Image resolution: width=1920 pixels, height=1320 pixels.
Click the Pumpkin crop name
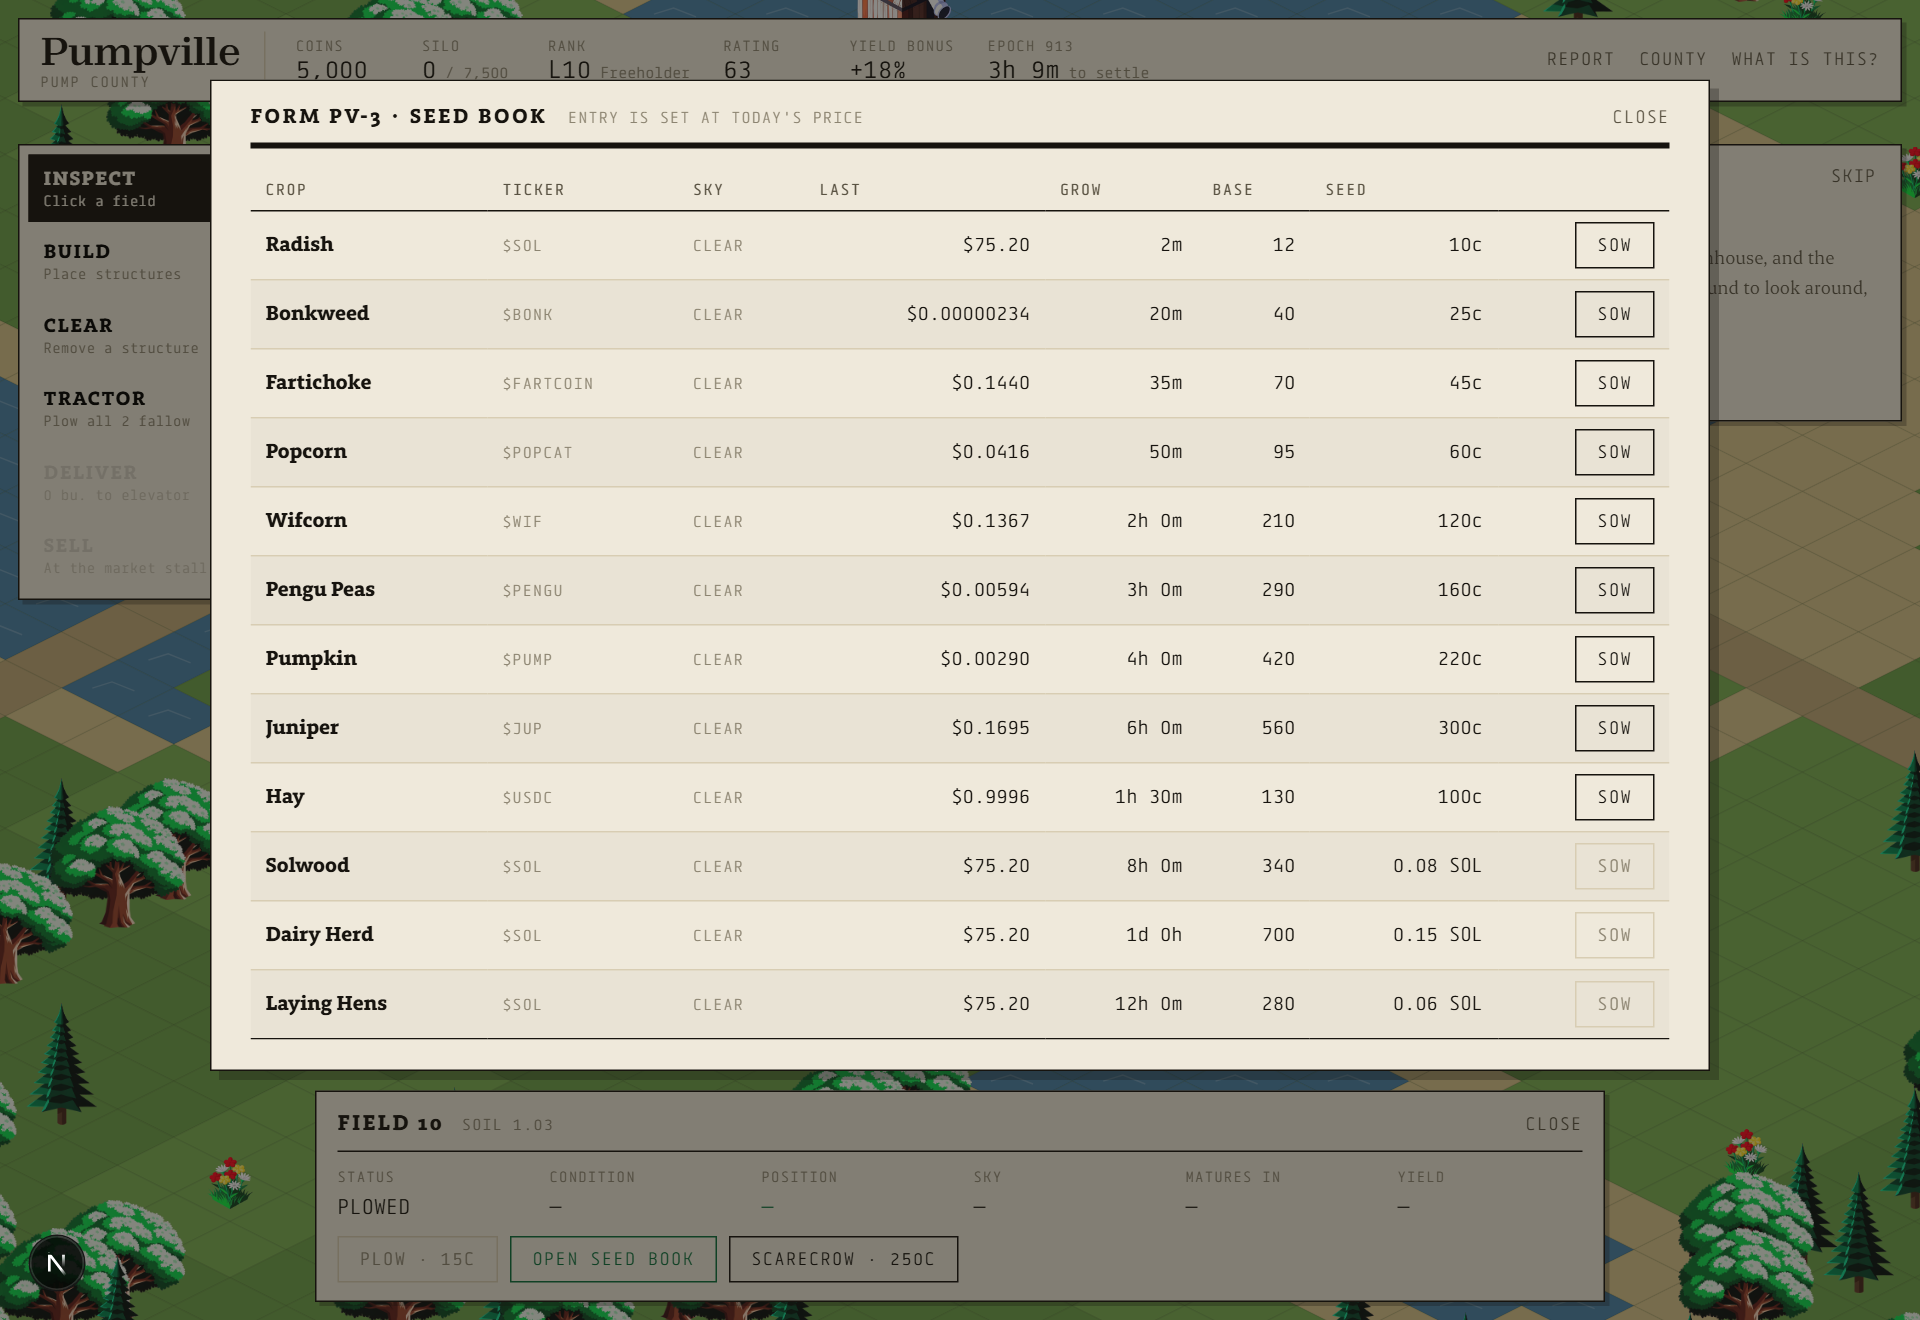point(311,658)
